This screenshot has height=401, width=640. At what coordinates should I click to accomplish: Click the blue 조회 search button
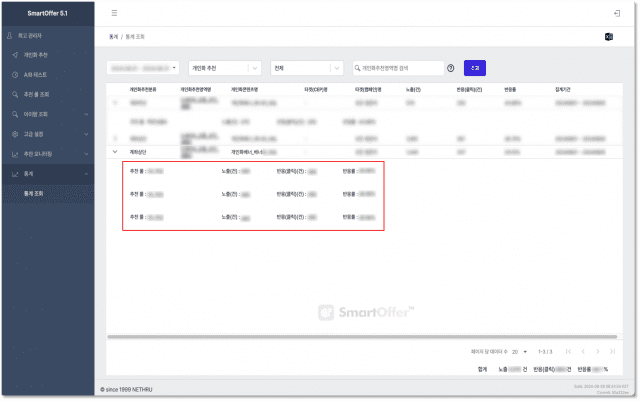(x=475, y=68)
